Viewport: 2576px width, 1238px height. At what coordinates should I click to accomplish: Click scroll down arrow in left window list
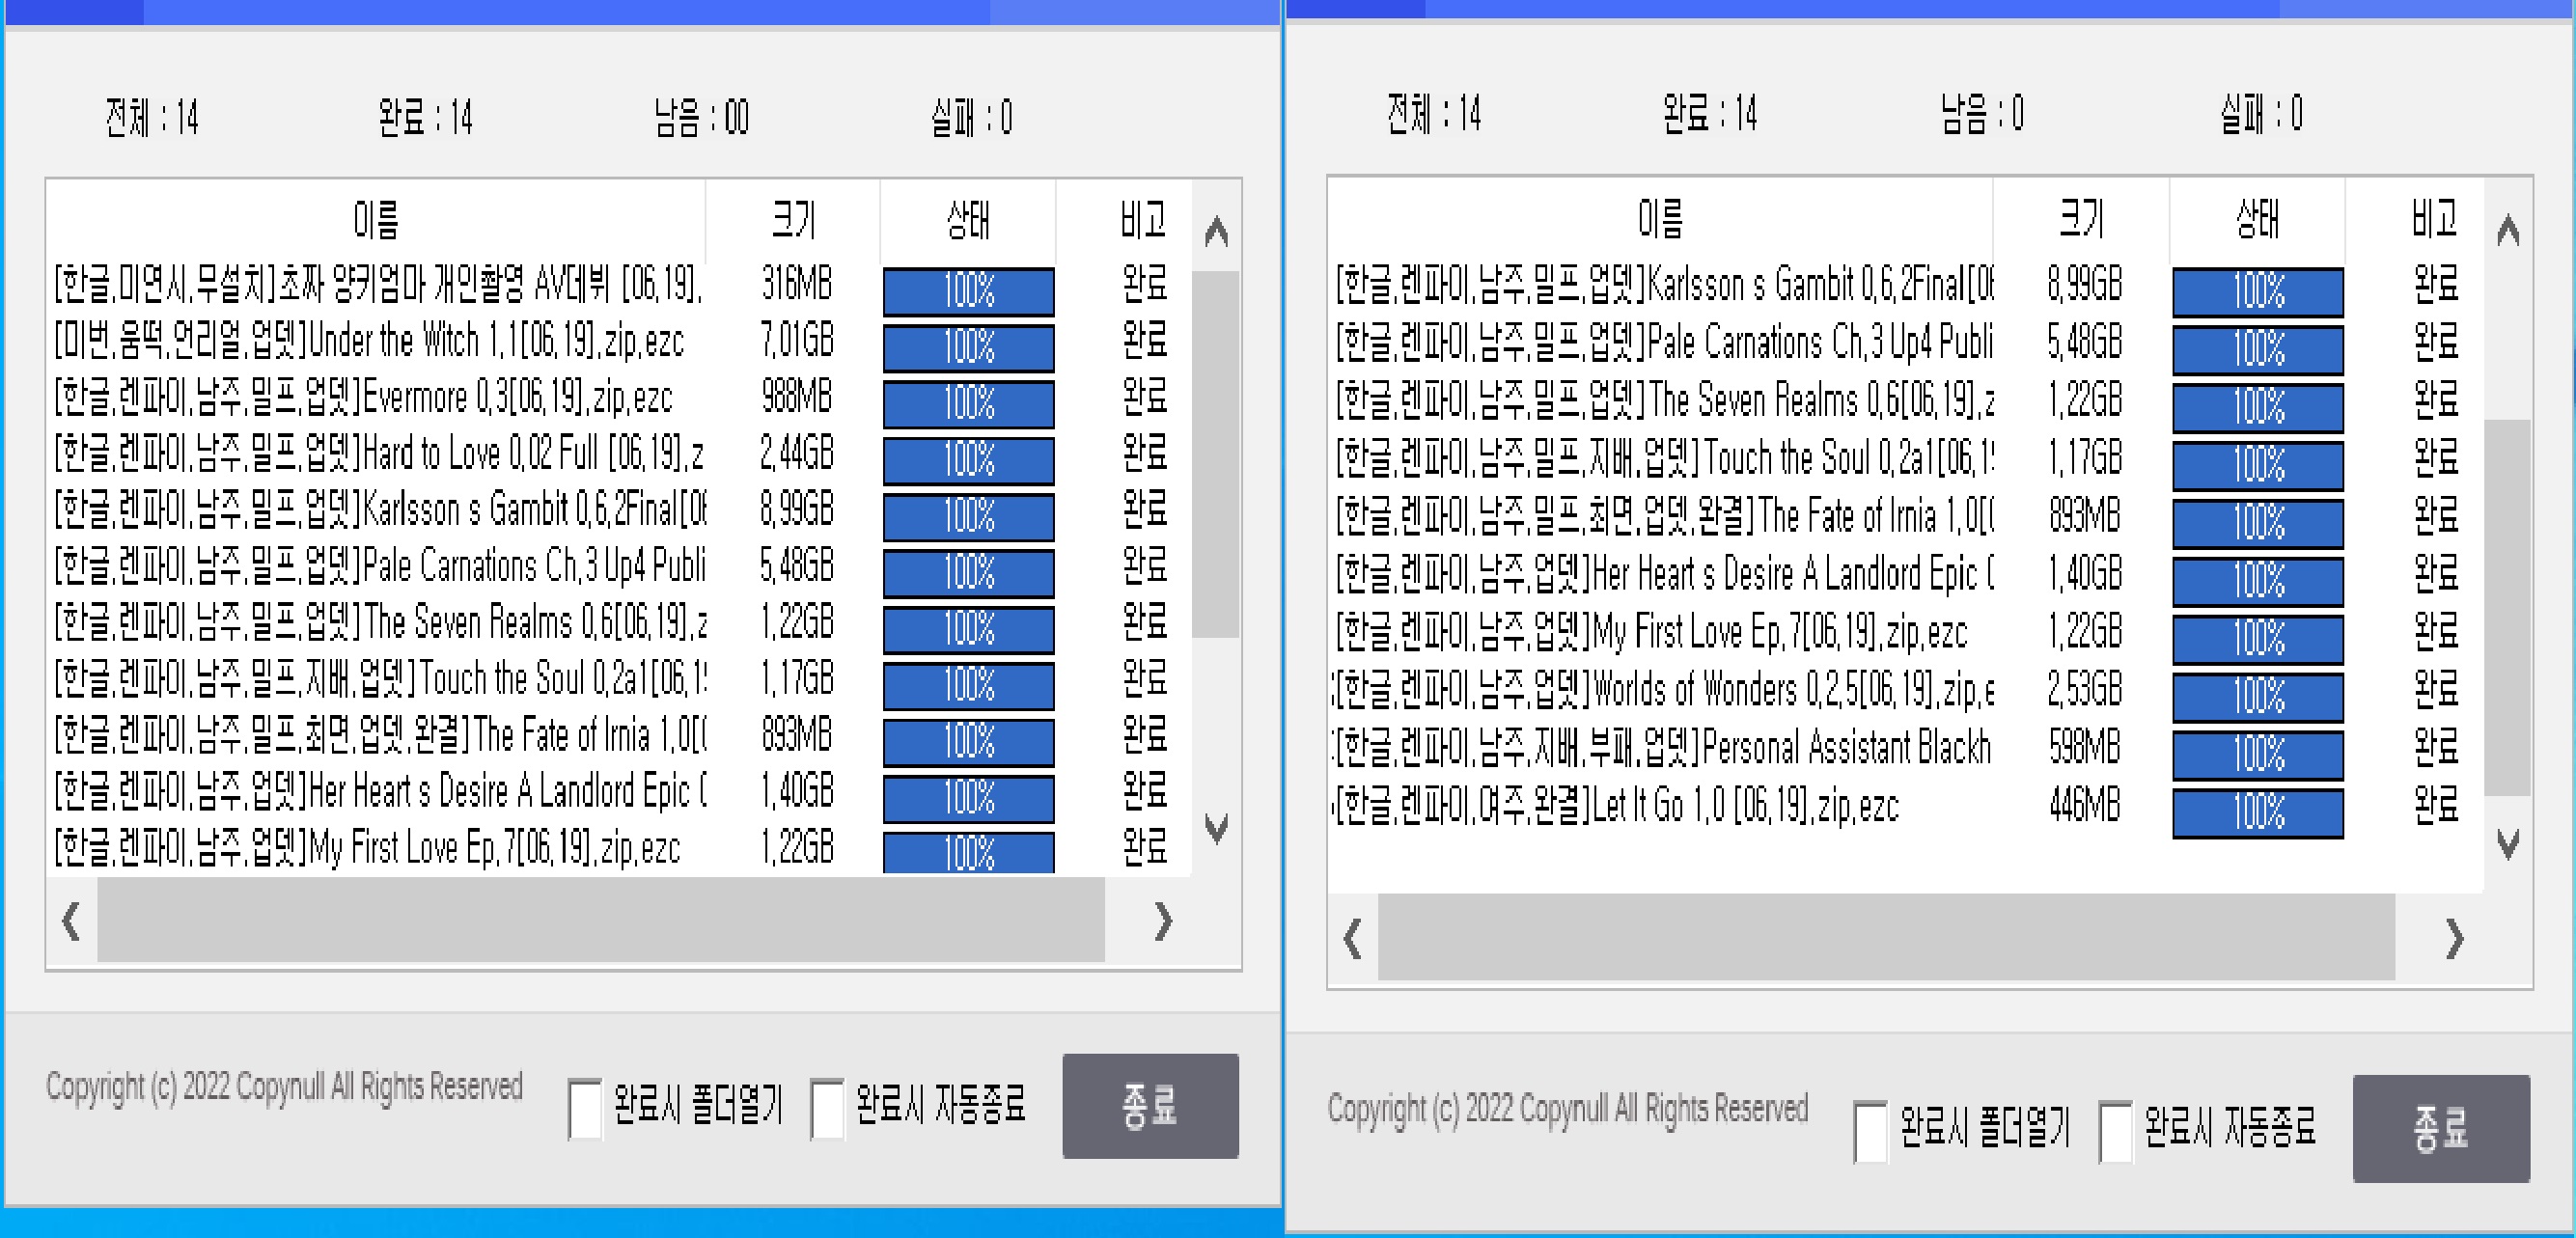point(1216,828)
